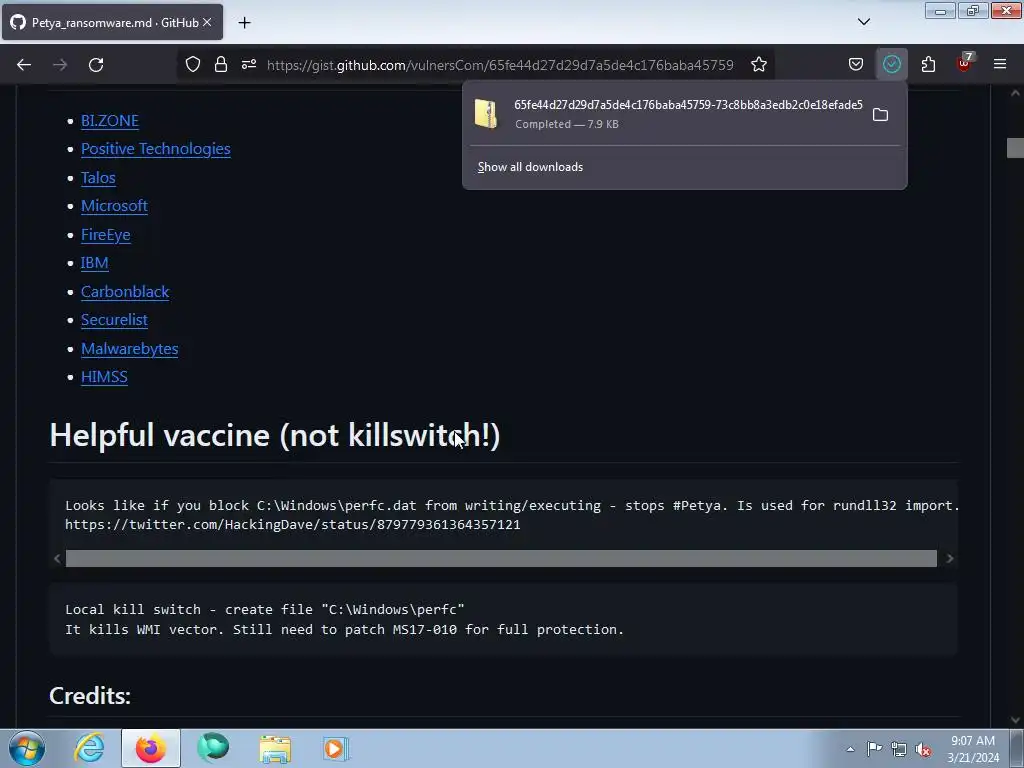Open the Carbonblack link

click(125, 291)
